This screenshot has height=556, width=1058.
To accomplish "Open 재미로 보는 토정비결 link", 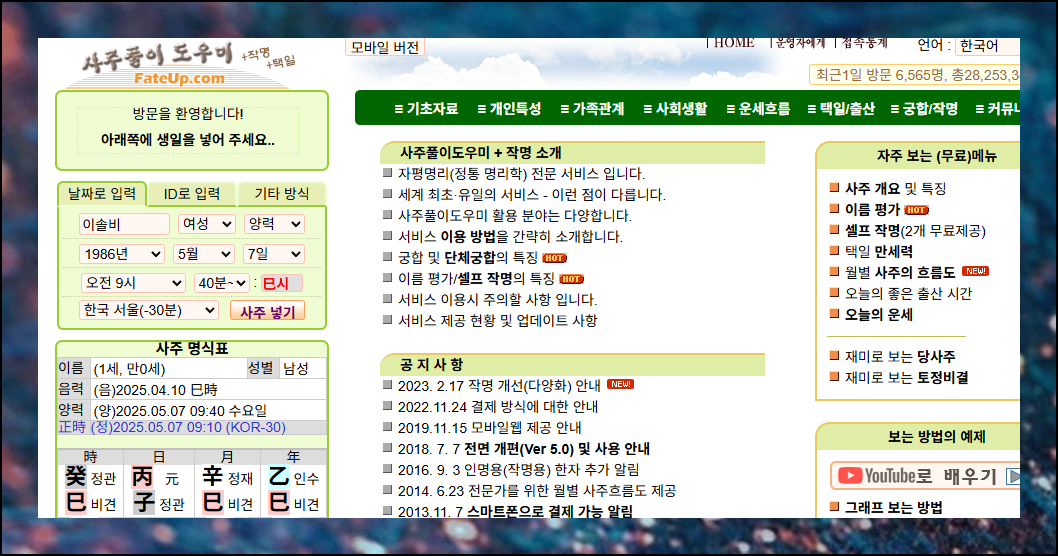I will pos(906,377).
